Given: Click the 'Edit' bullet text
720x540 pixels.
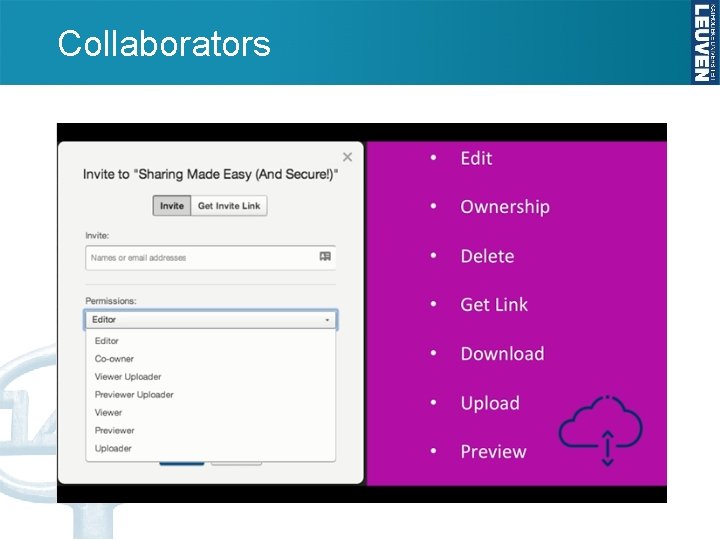Looking at the screenshot, I should click(x=476, y=158).
